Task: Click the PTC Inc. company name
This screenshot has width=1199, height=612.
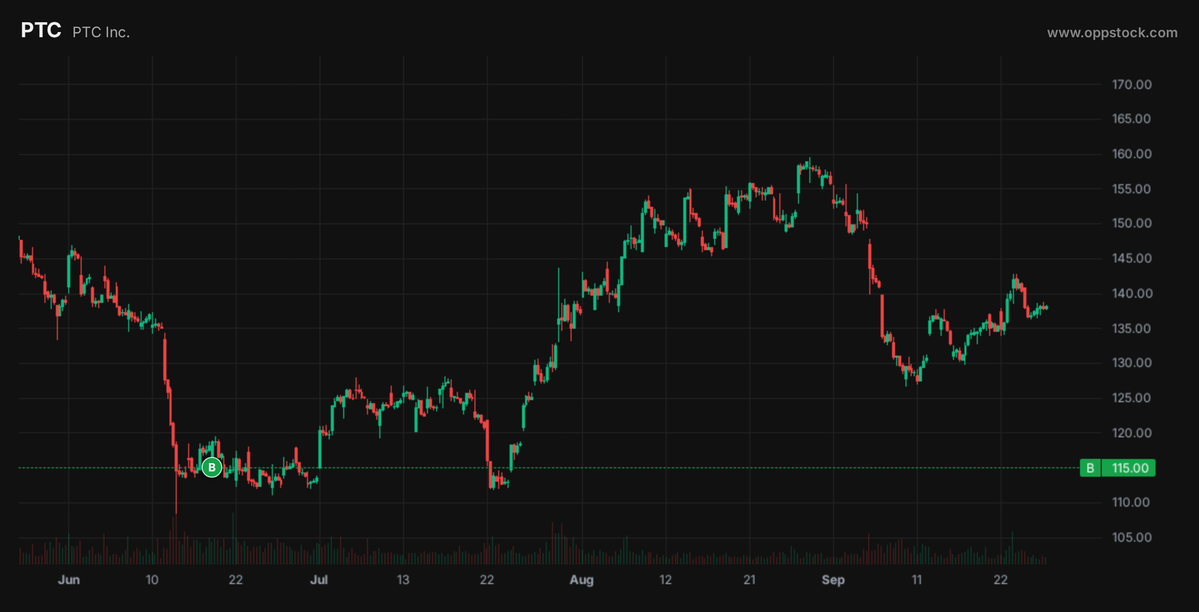Action: click(101, 32)
